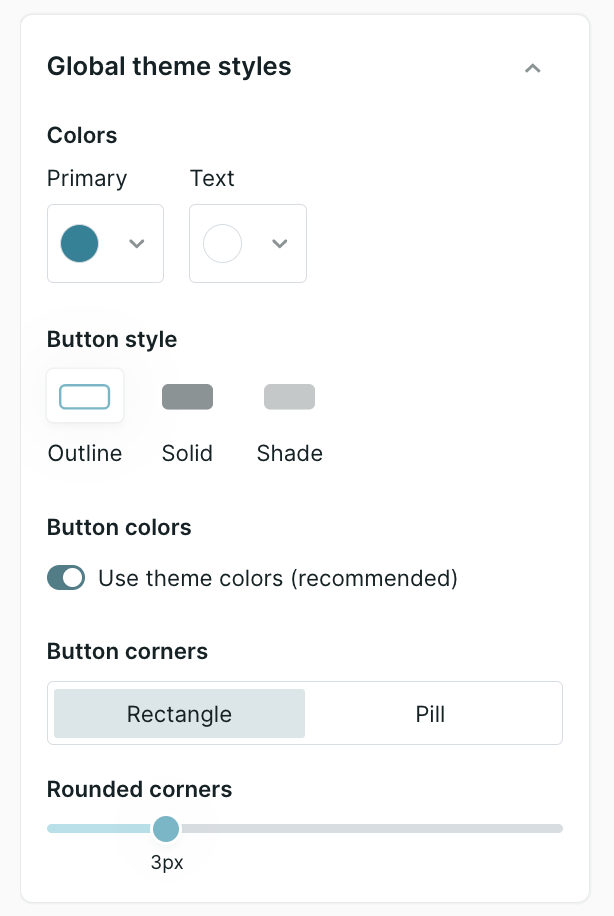Click the Primary teal color circle
This screenshot has height=916, width=614.
[x=79, y=244]
